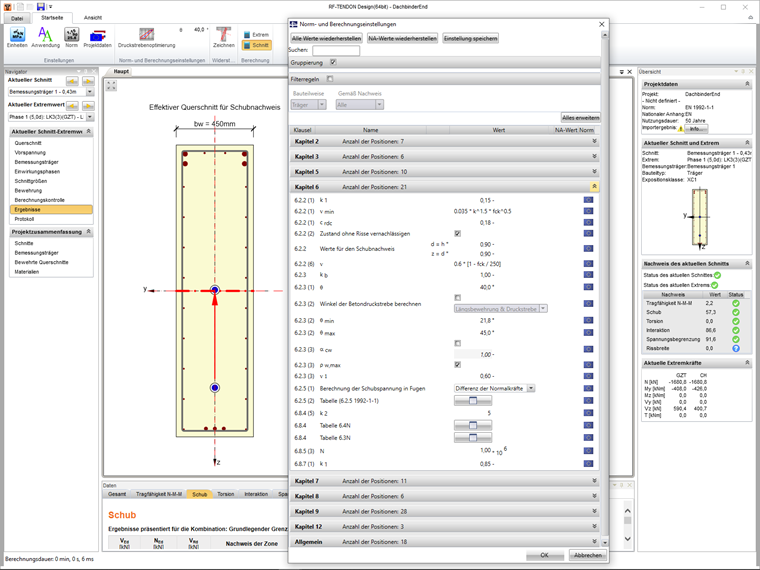Screen dimensions: 760x570
Task: Expand Kapitel 3 group
Action: coord(594,156)
